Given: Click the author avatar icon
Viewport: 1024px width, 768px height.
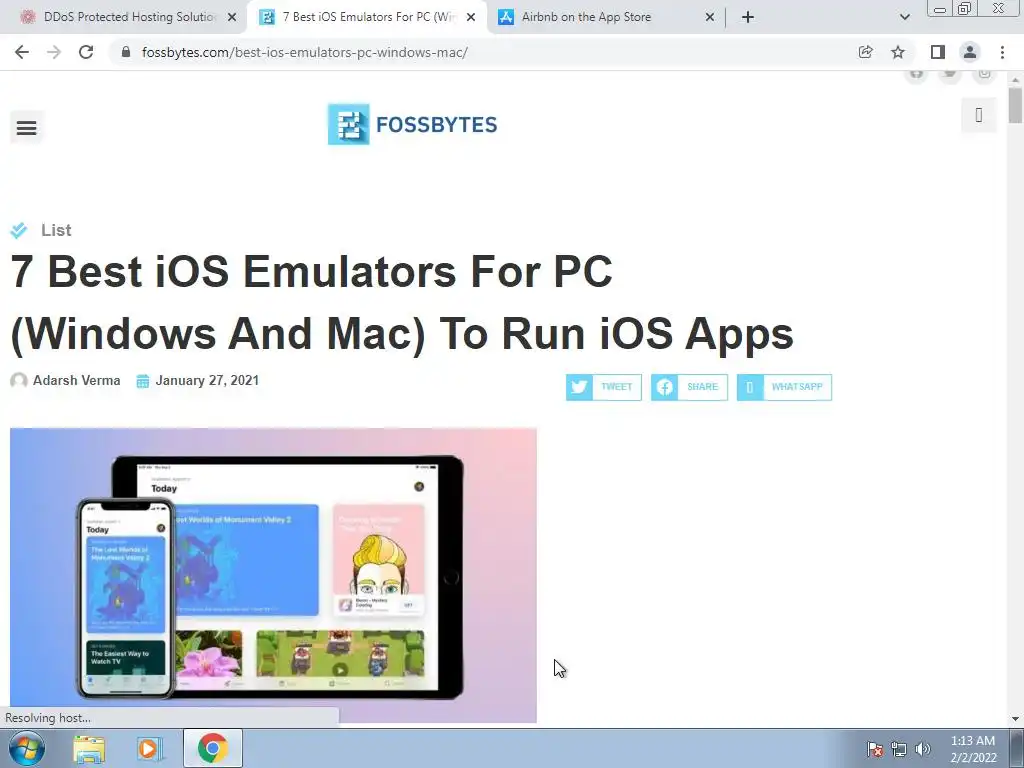Looking at the screenshot, I should pyautogui.click(x=19, y=380).
